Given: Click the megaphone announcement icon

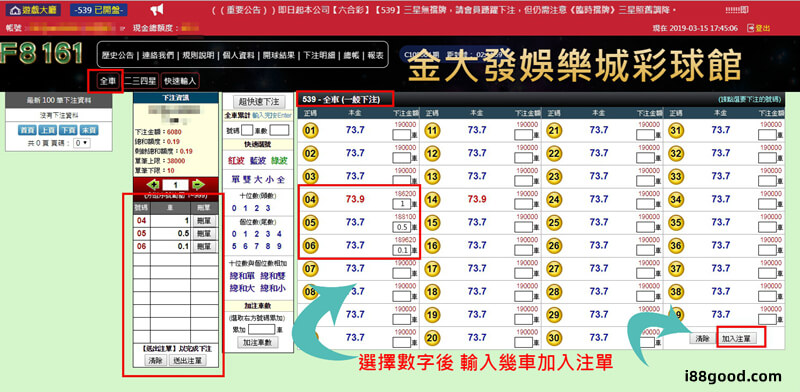Looking at the screenshot, I should click(x=158, y=10).
